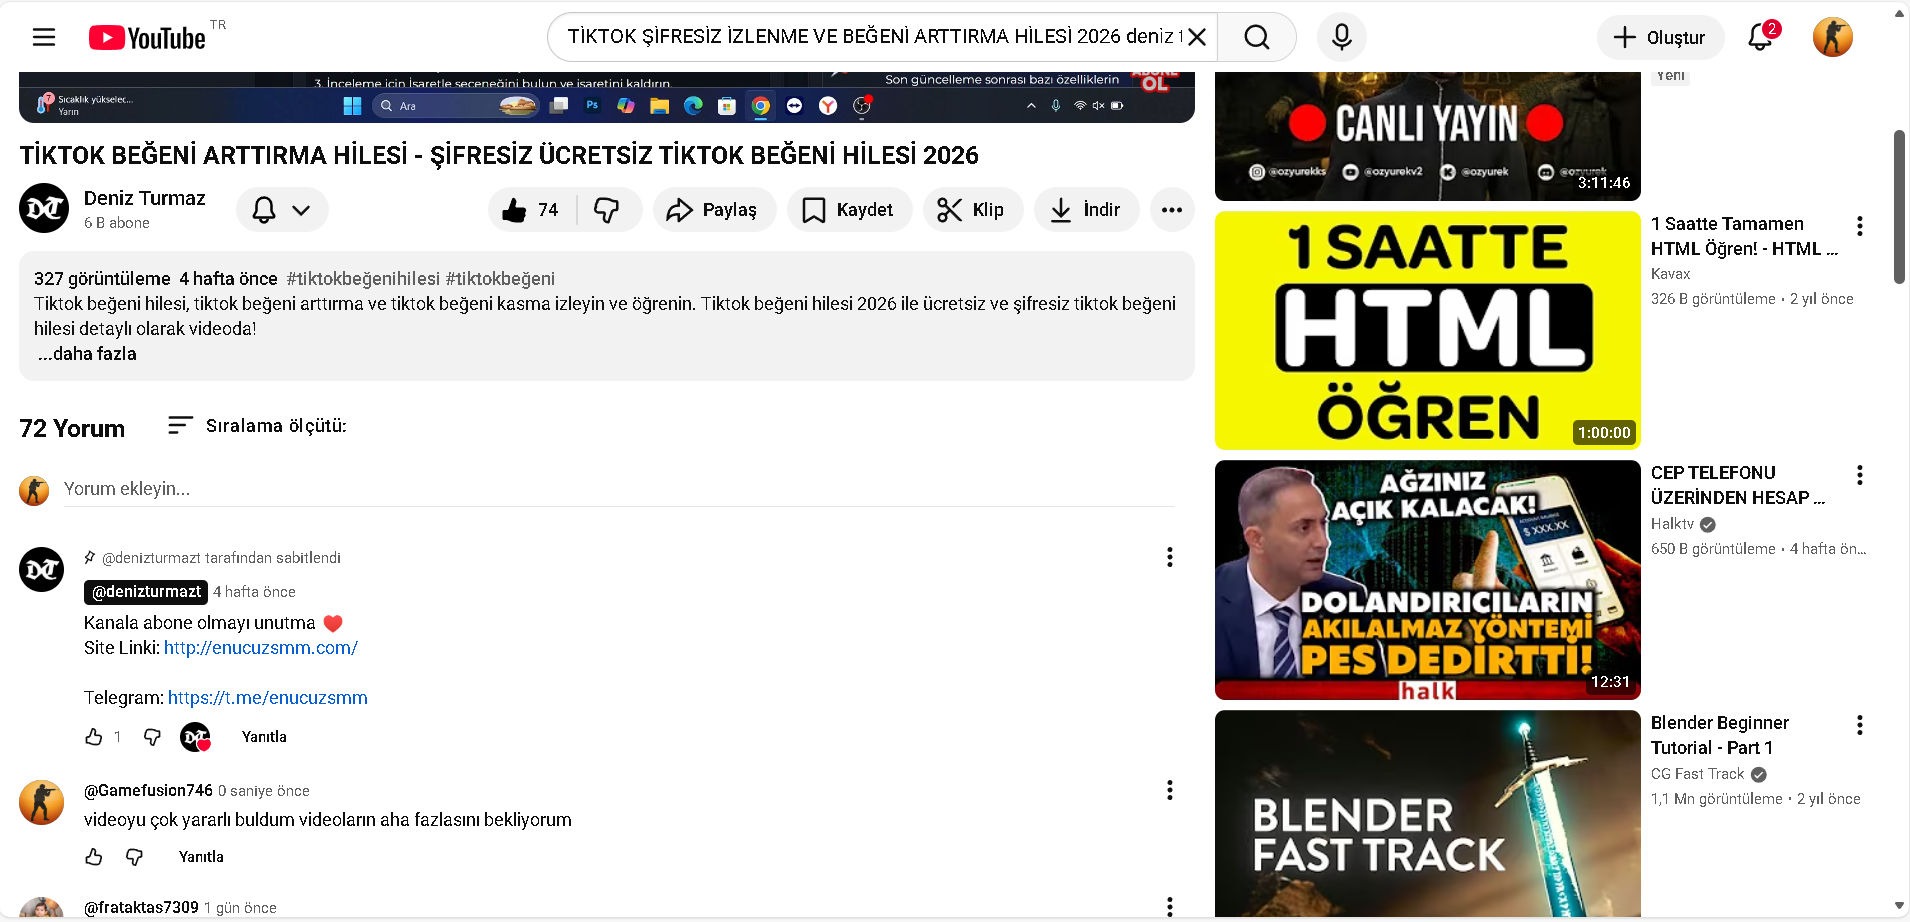This screenshot has width=1910, height=922.
Task: Open the #tiktokbeğeni hashtag
Action: (x=500, y=279)
